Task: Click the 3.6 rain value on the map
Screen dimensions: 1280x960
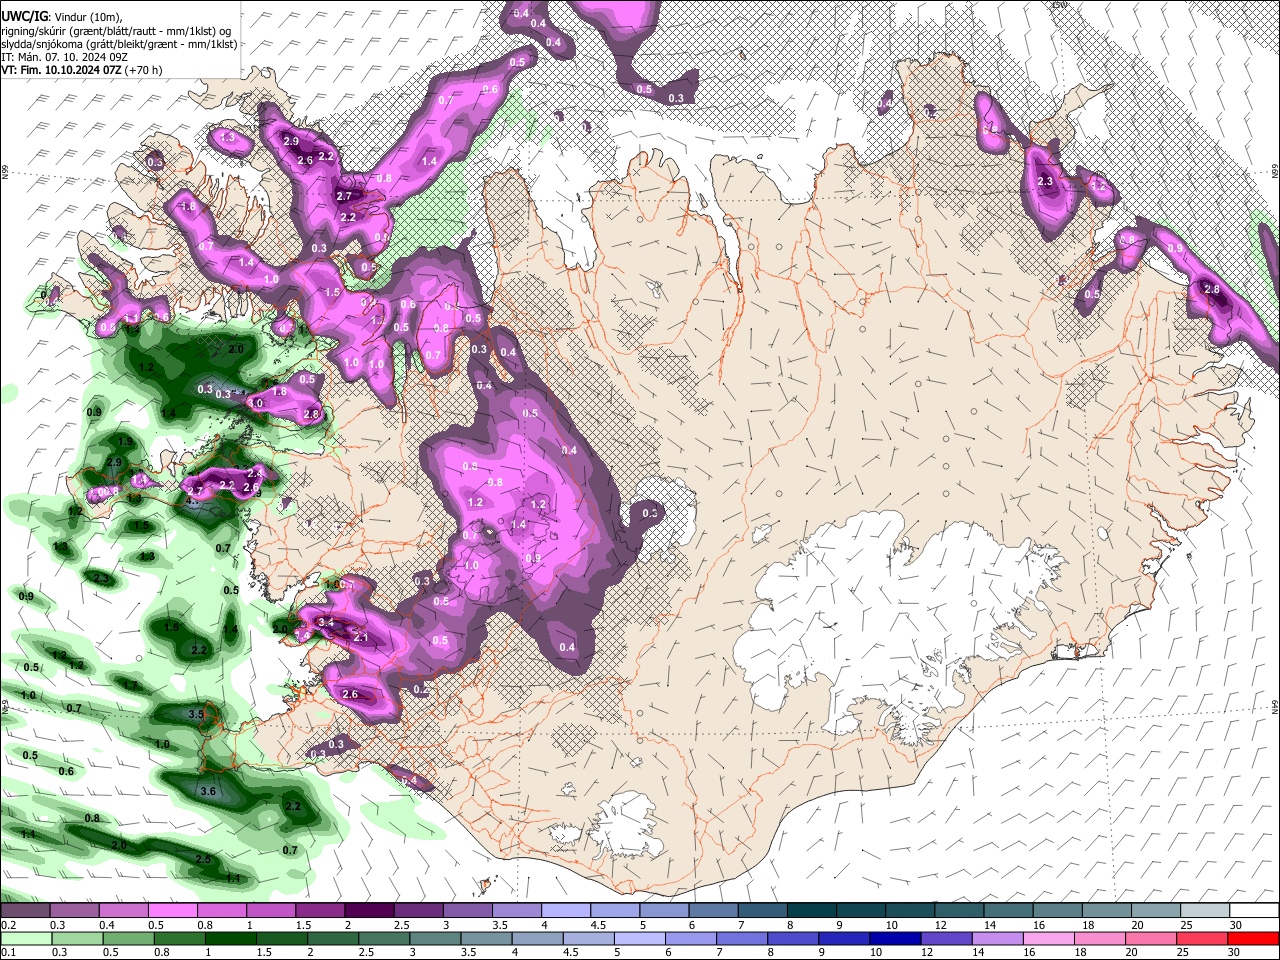Action: pyautogui.click(x=208, y=791)
